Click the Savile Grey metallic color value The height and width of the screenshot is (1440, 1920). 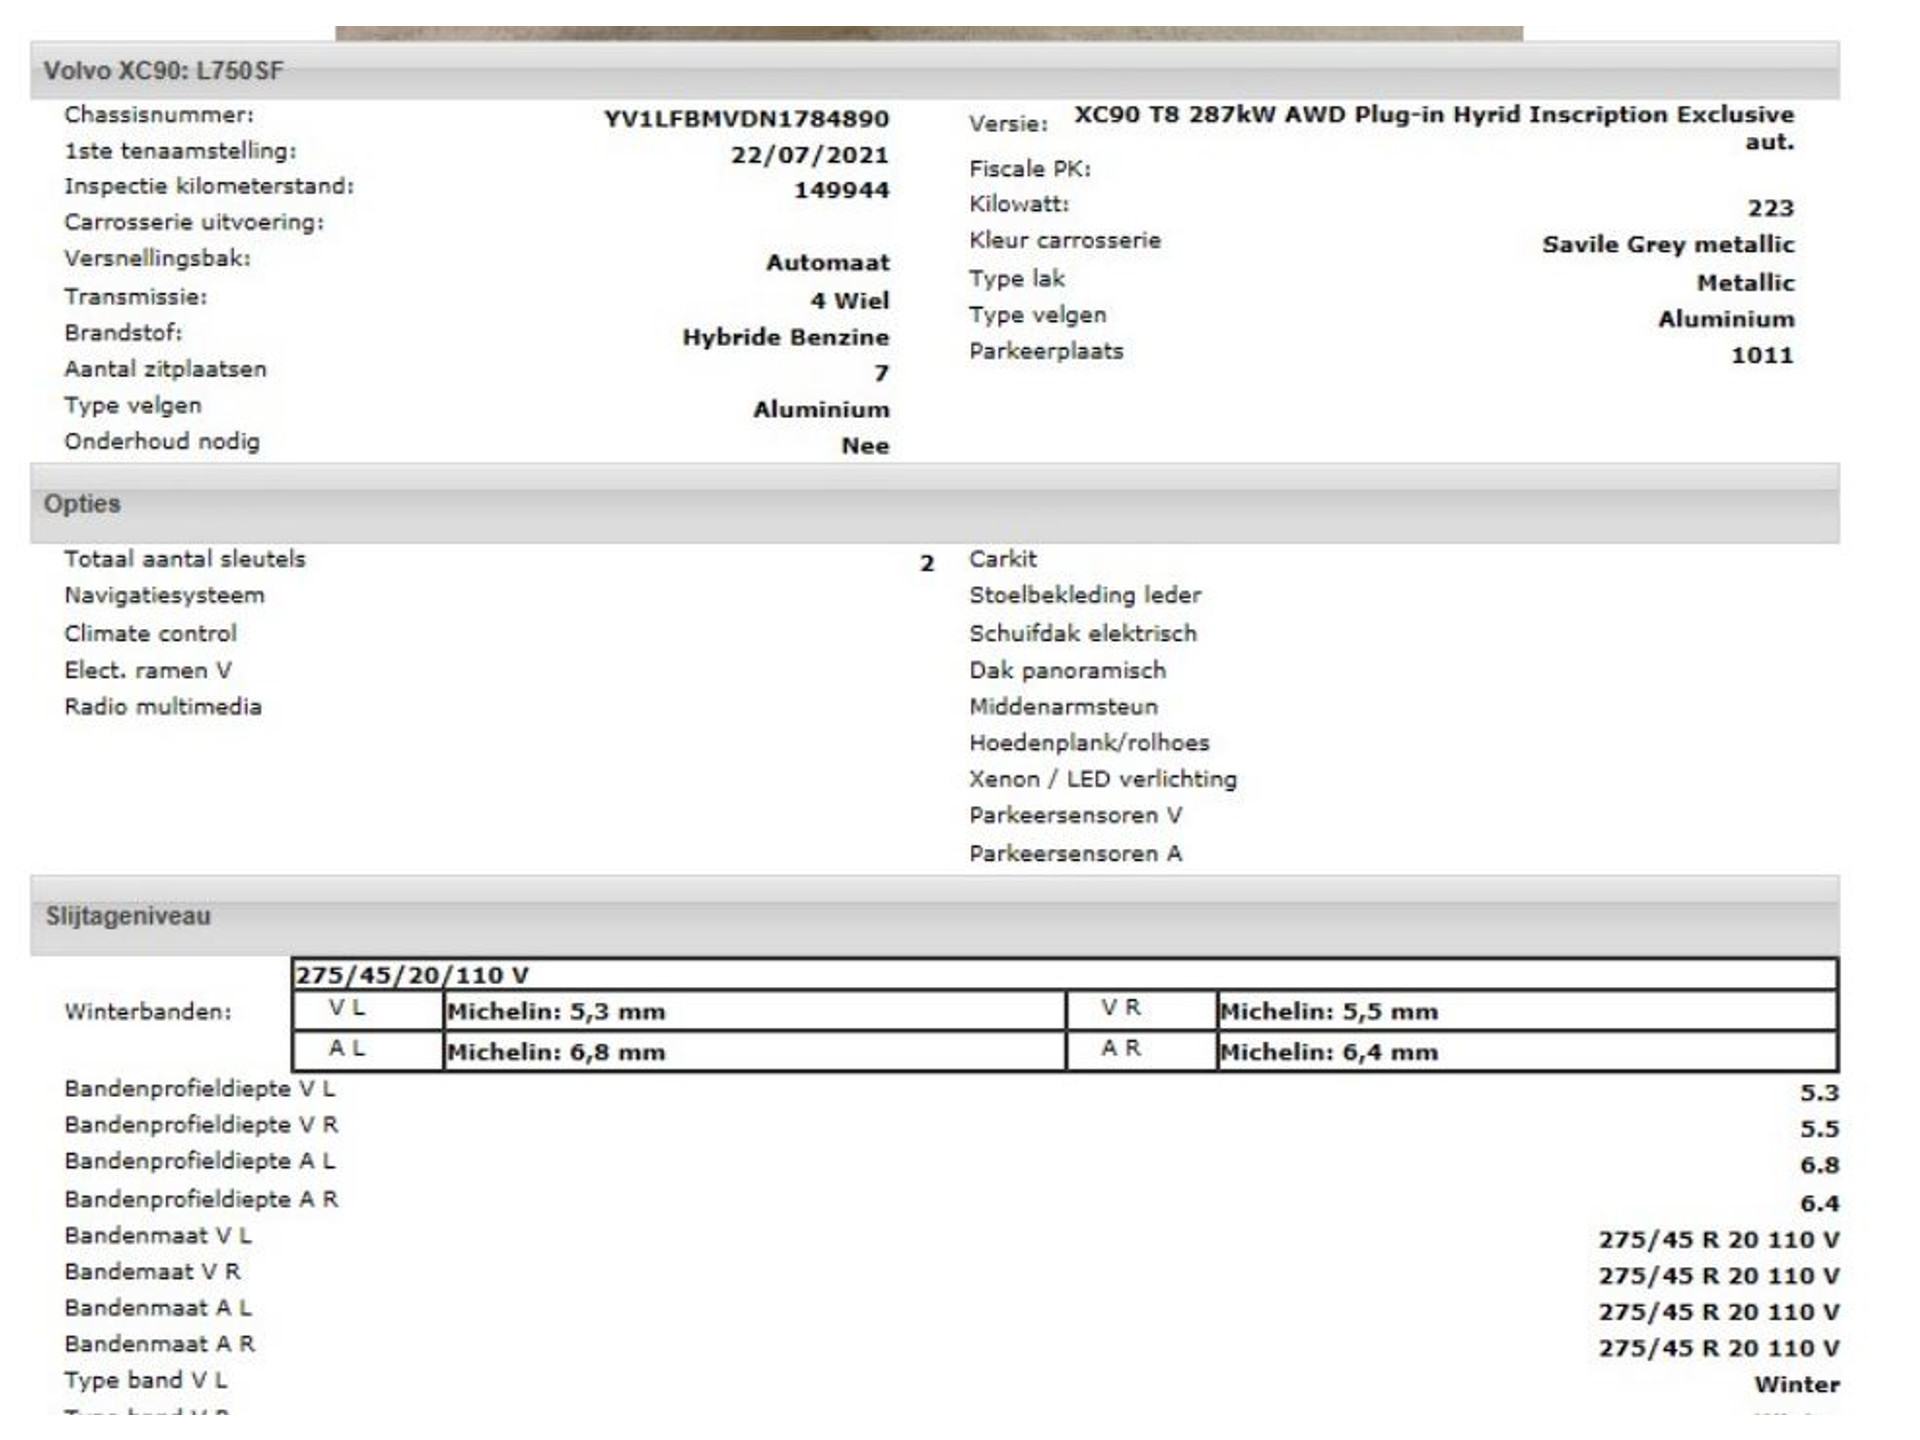pos(1668,245)
